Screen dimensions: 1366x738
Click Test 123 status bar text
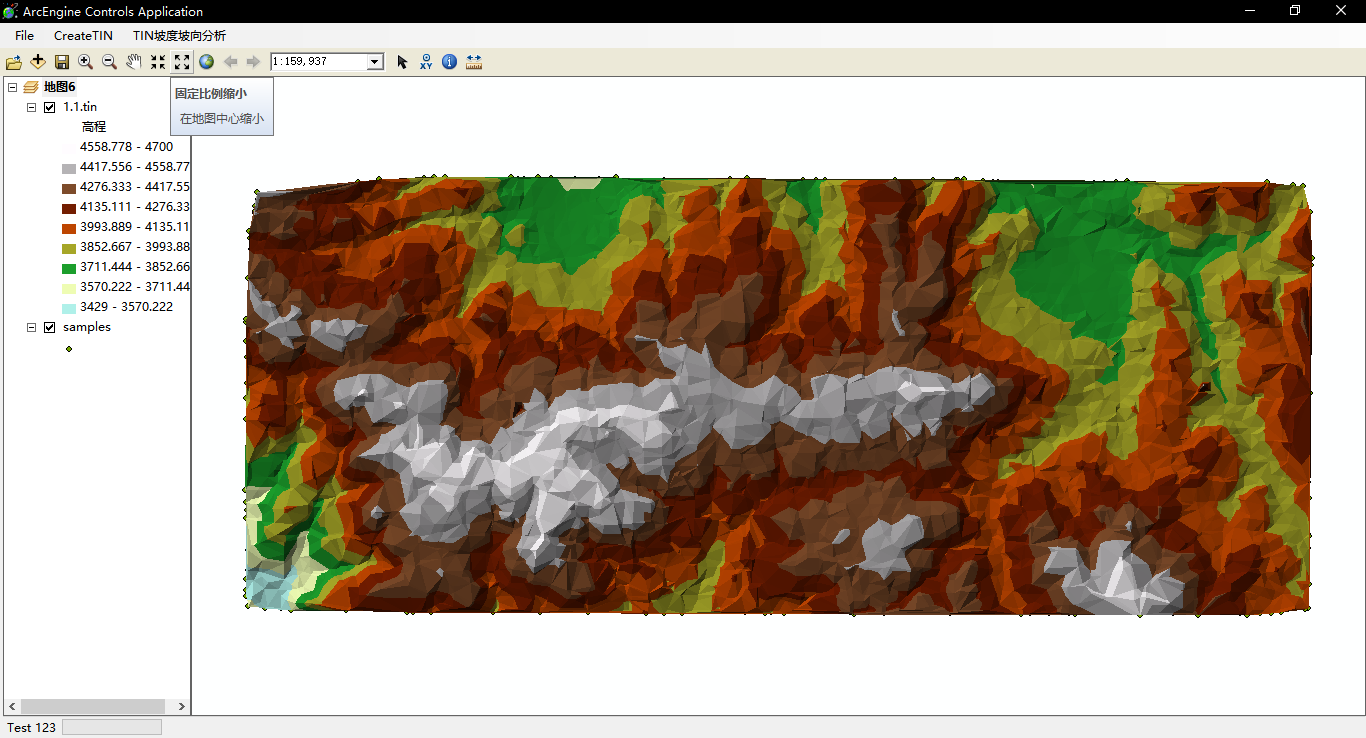31,728
